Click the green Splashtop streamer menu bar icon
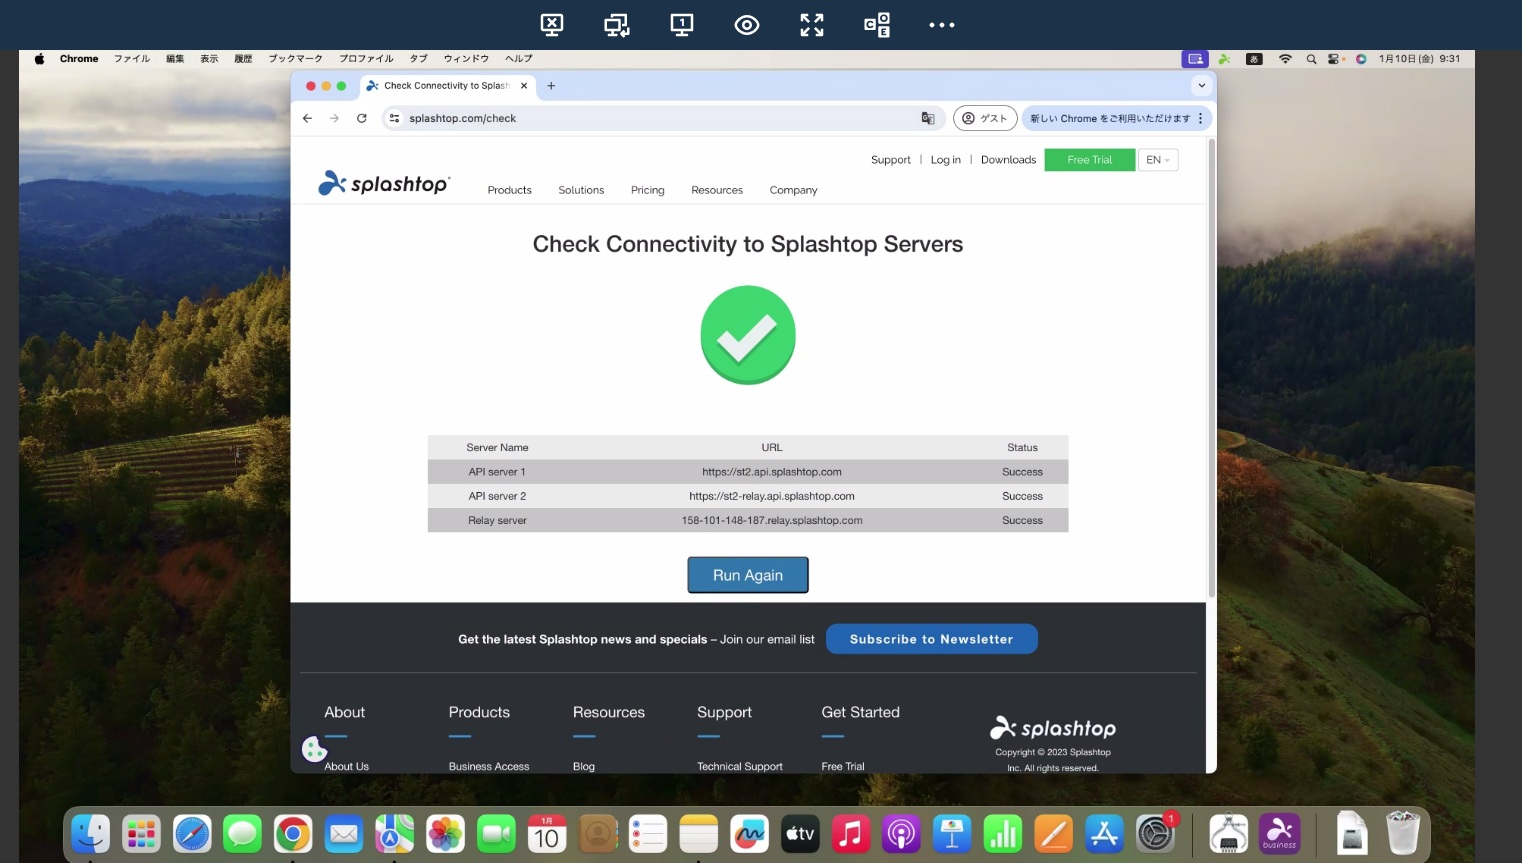Screen dimensions: 1522x863 (x=1224, y=59)
